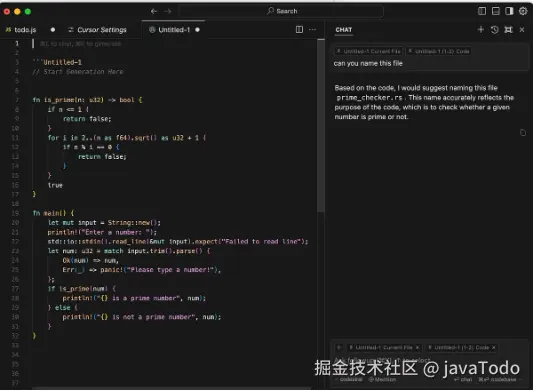The width and height of the screenshot is (533, 391).
Task: Open settings via the gear icon
Action: point(523,11)
